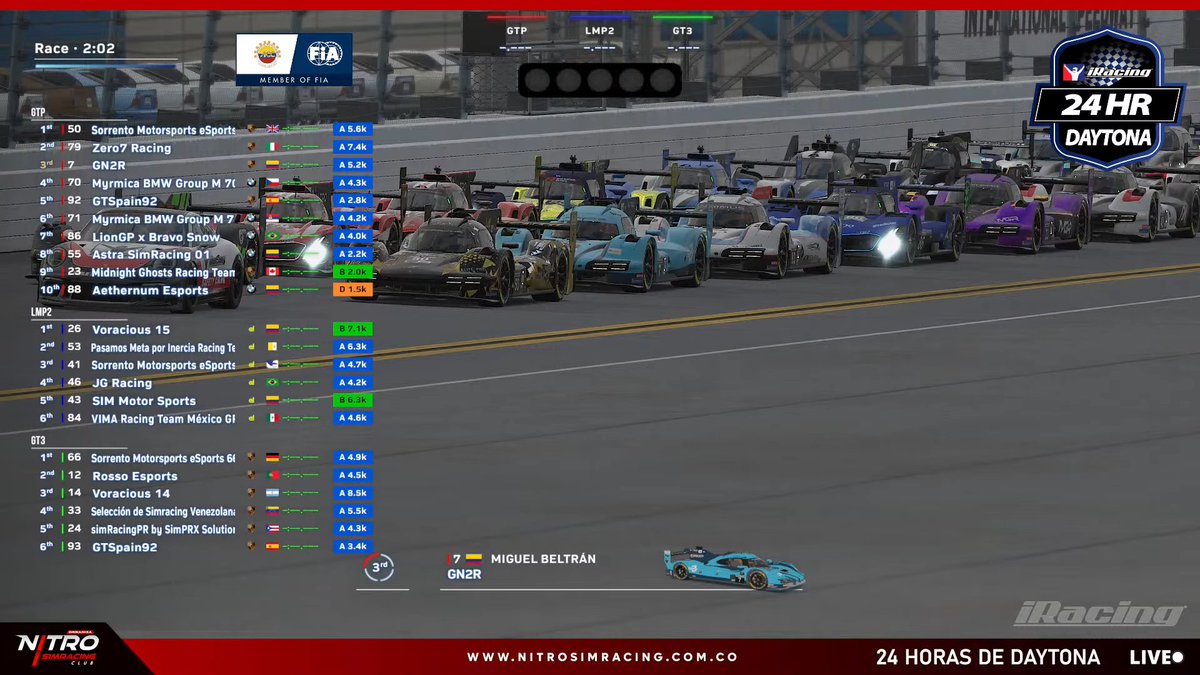
Task: Open the www.nitrosimracing.com.co link
Action: [x=602, y=657]
